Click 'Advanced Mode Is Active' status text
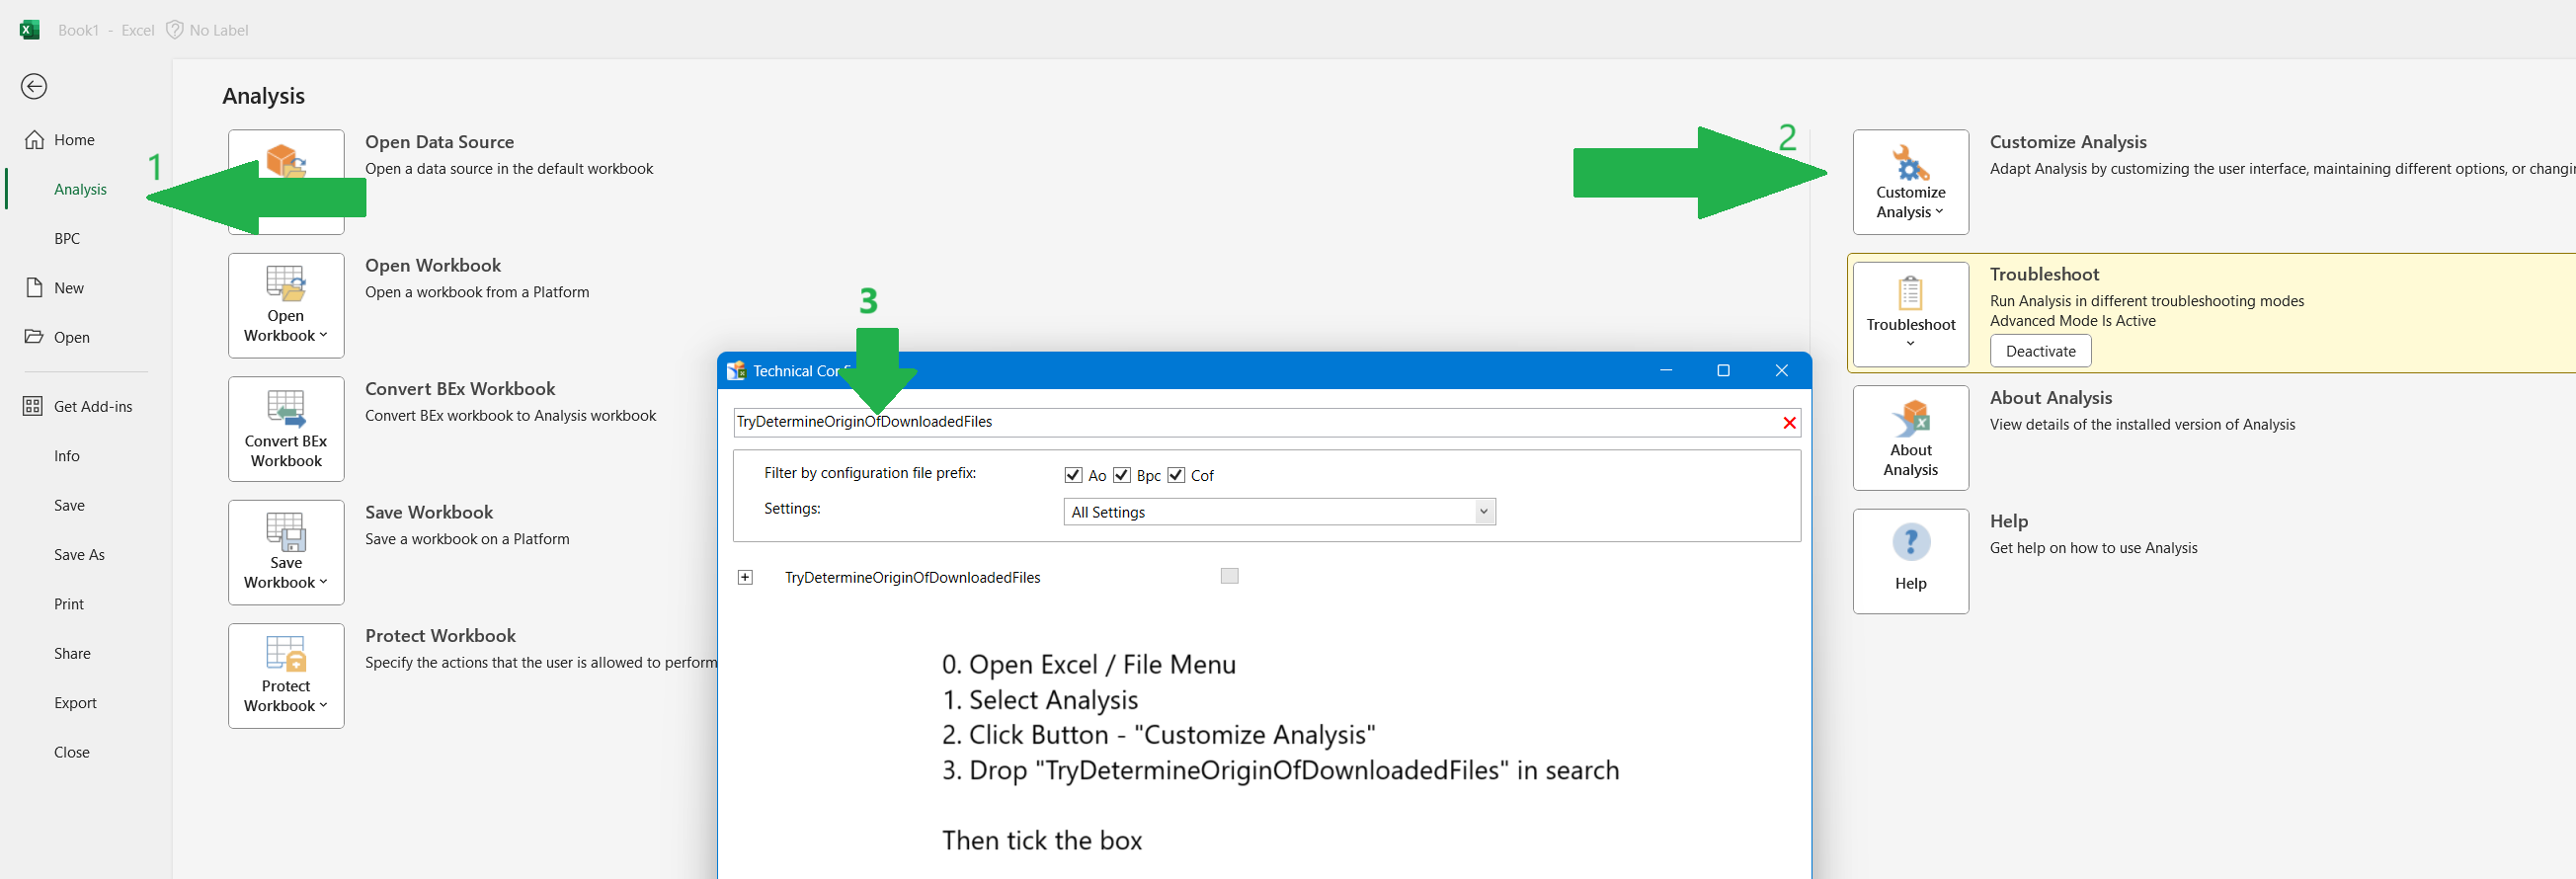2576x879 pixels. click(2072, 321)
